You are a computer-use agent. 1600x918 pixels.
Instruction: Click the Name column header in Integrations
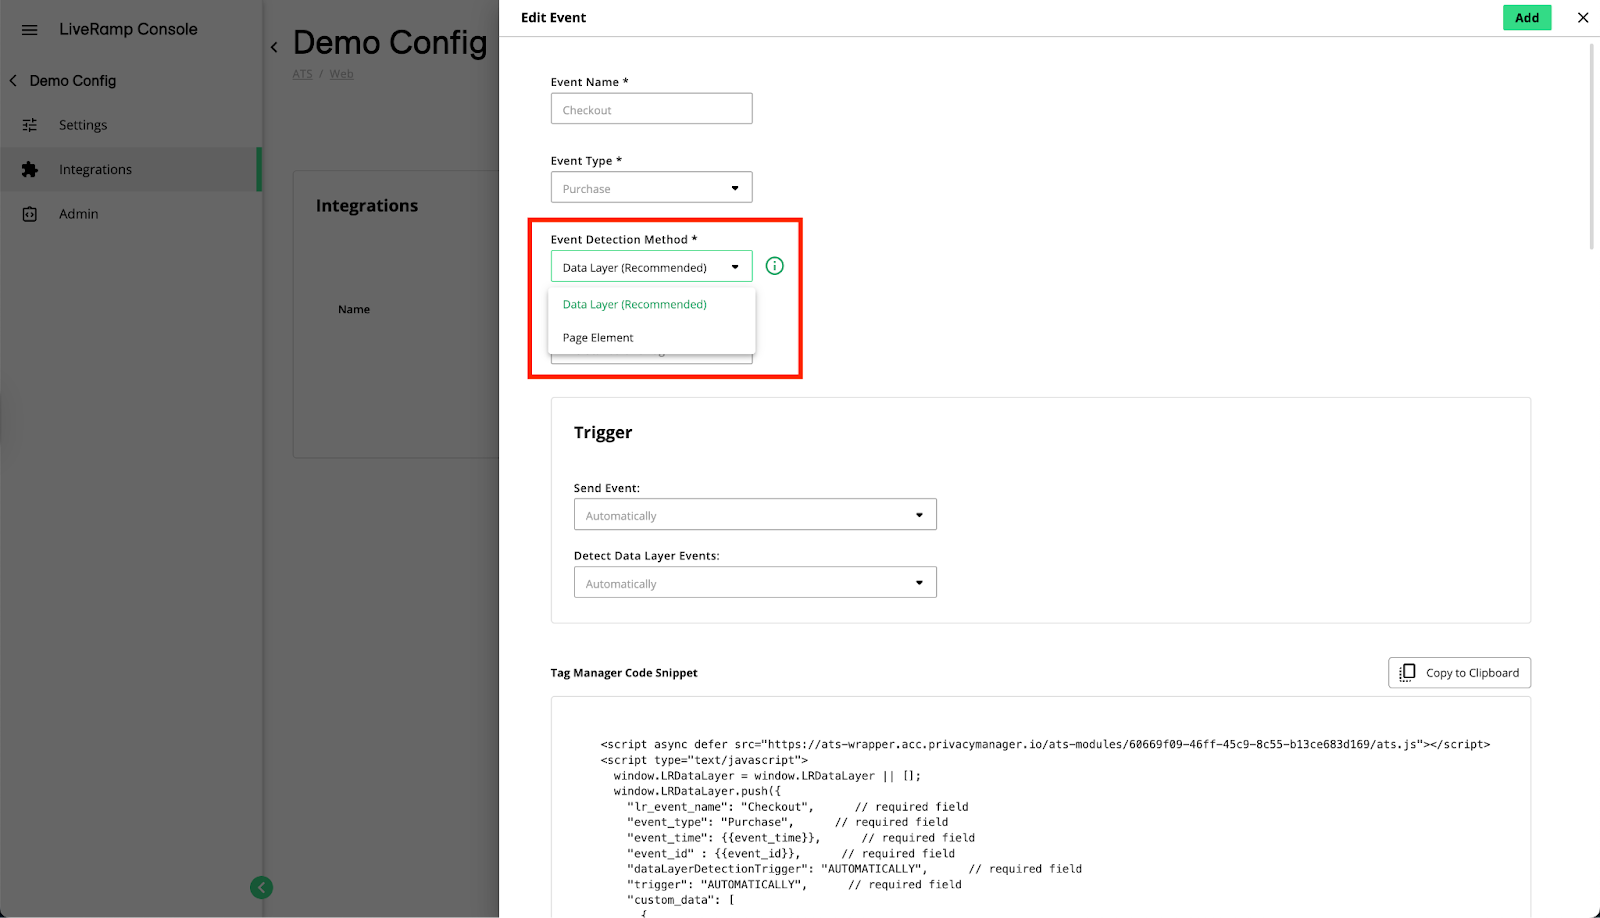[354, 310]
